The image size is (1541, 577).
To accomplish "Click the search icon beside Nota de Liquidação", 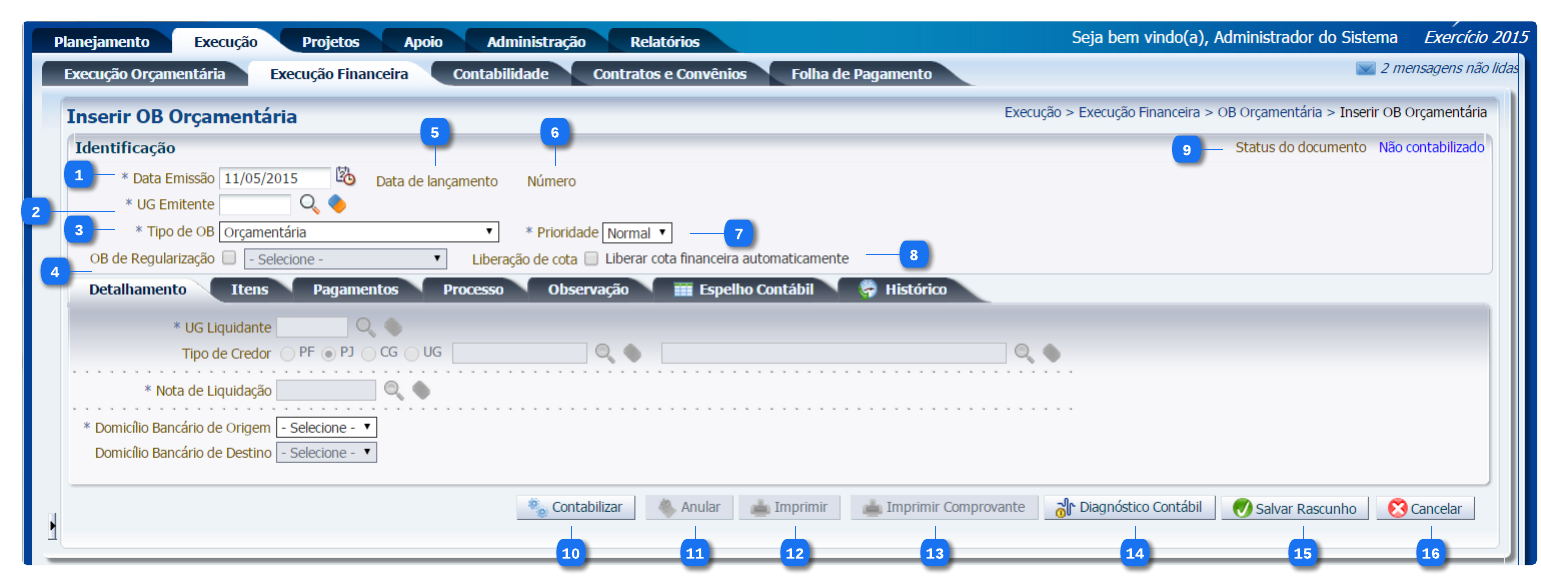I will point(394,390).
